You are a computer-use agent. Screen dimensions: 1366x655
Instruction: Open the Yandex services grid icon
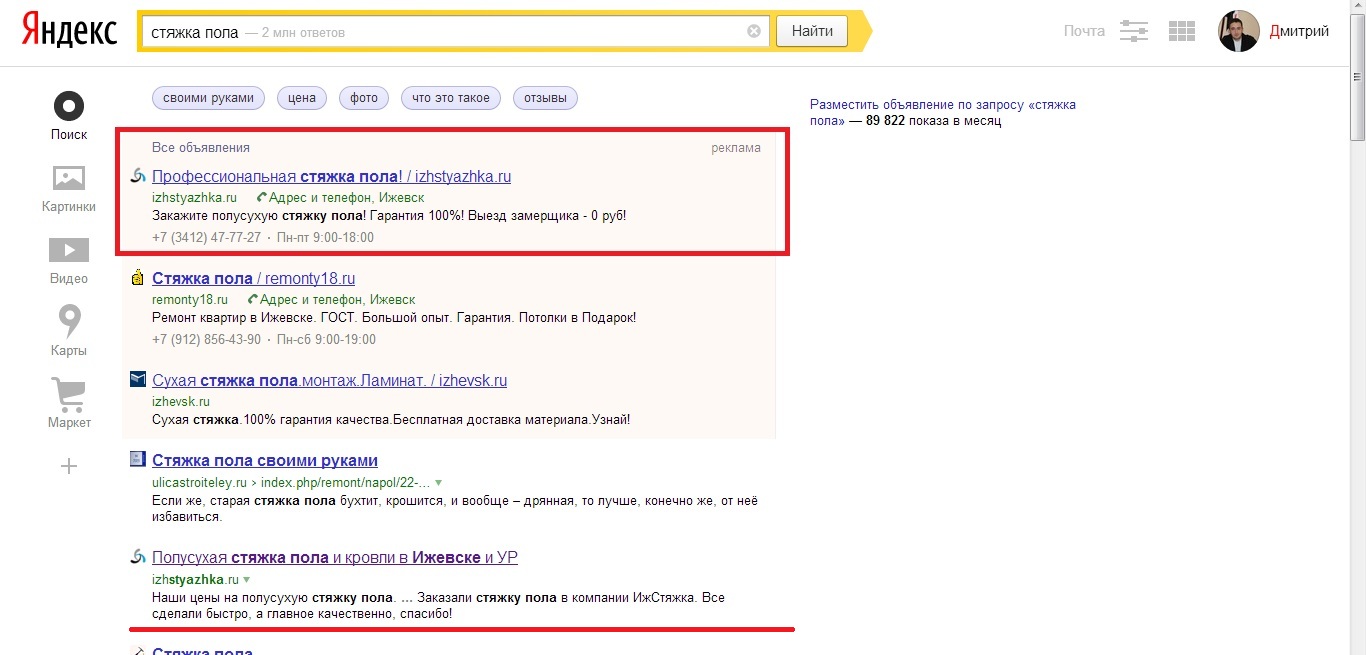(x=1182, y=31)
